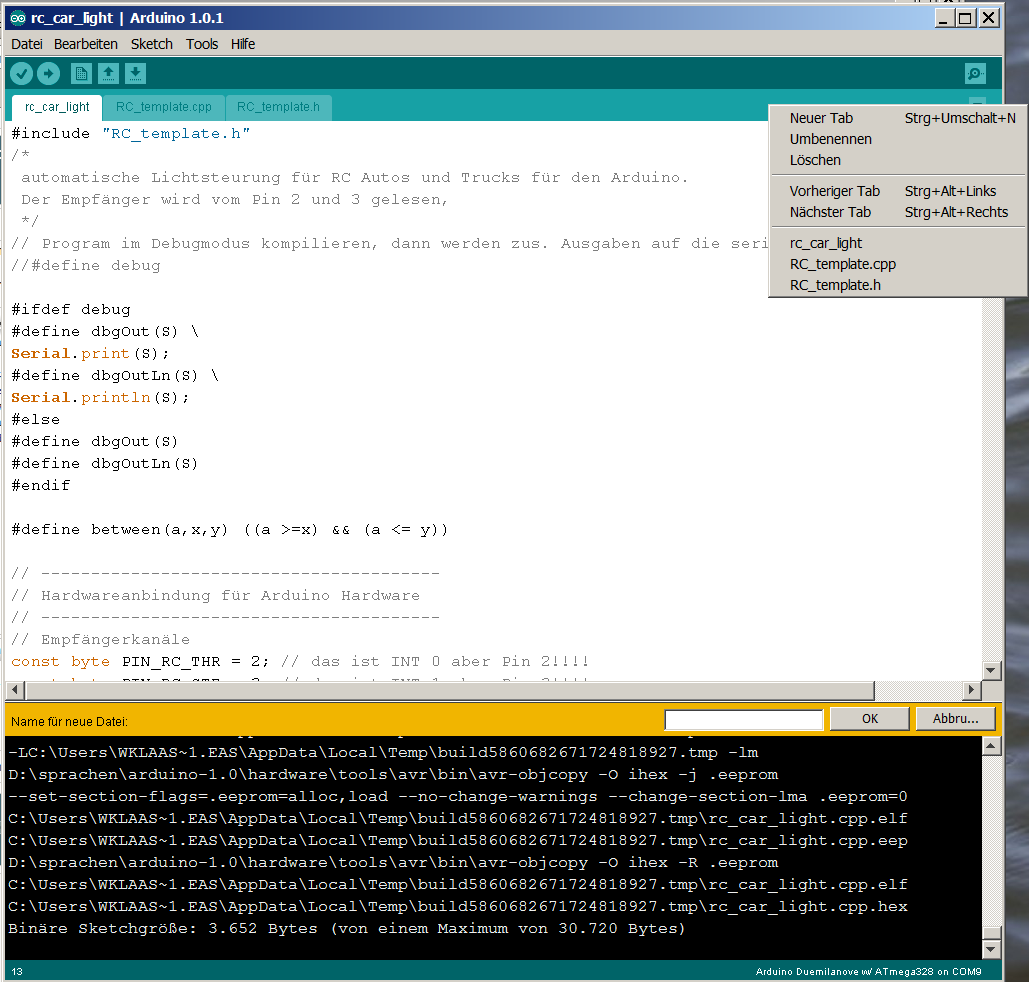Switch to the RC_template.cpp tab
Viewport: 1030px width, 982px height.
point(164,107)
